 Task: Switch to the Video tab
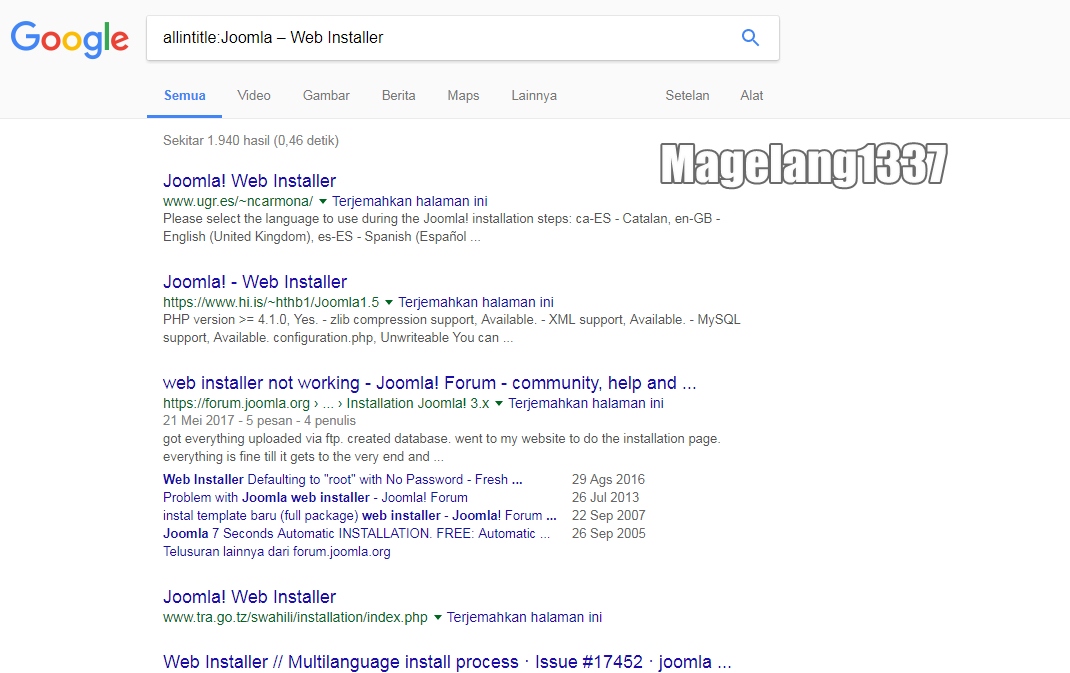[254, 96]
